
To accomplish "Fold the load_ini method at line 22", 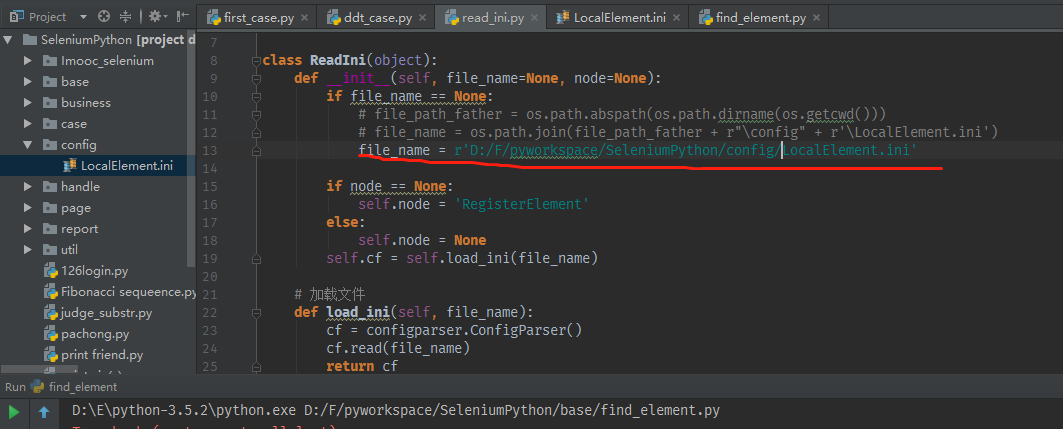I will [x=256, y=312].
